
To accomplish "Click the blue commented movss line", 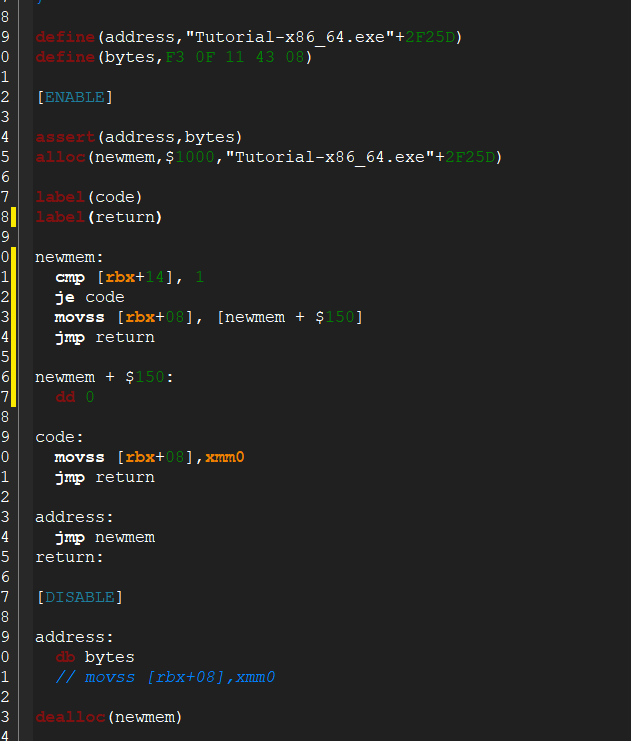I will [165, 677].
